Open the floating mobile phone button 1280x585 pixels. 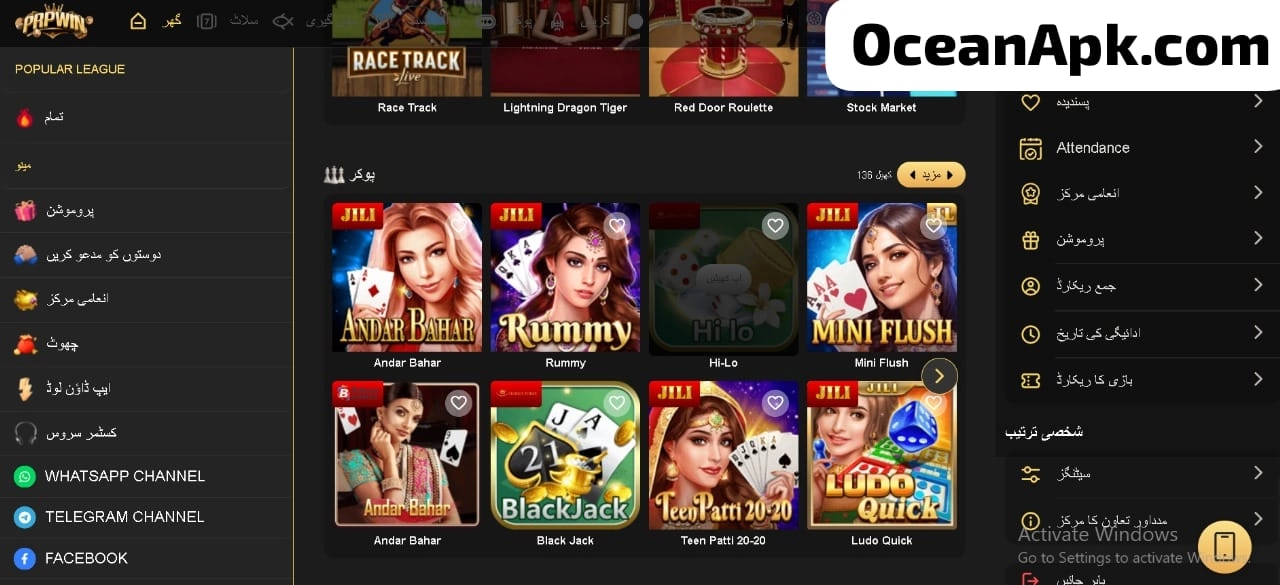click(1225, 547)
